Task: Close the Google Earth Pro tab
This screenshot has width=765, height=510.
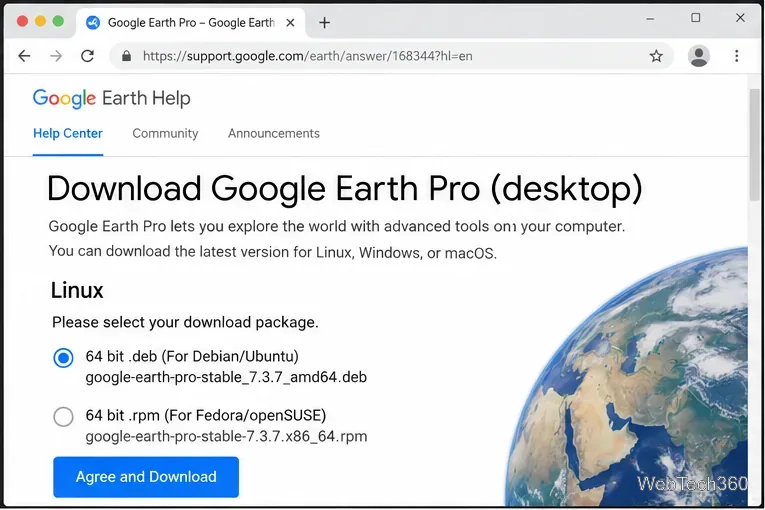Action: click(x=290, y=22)
